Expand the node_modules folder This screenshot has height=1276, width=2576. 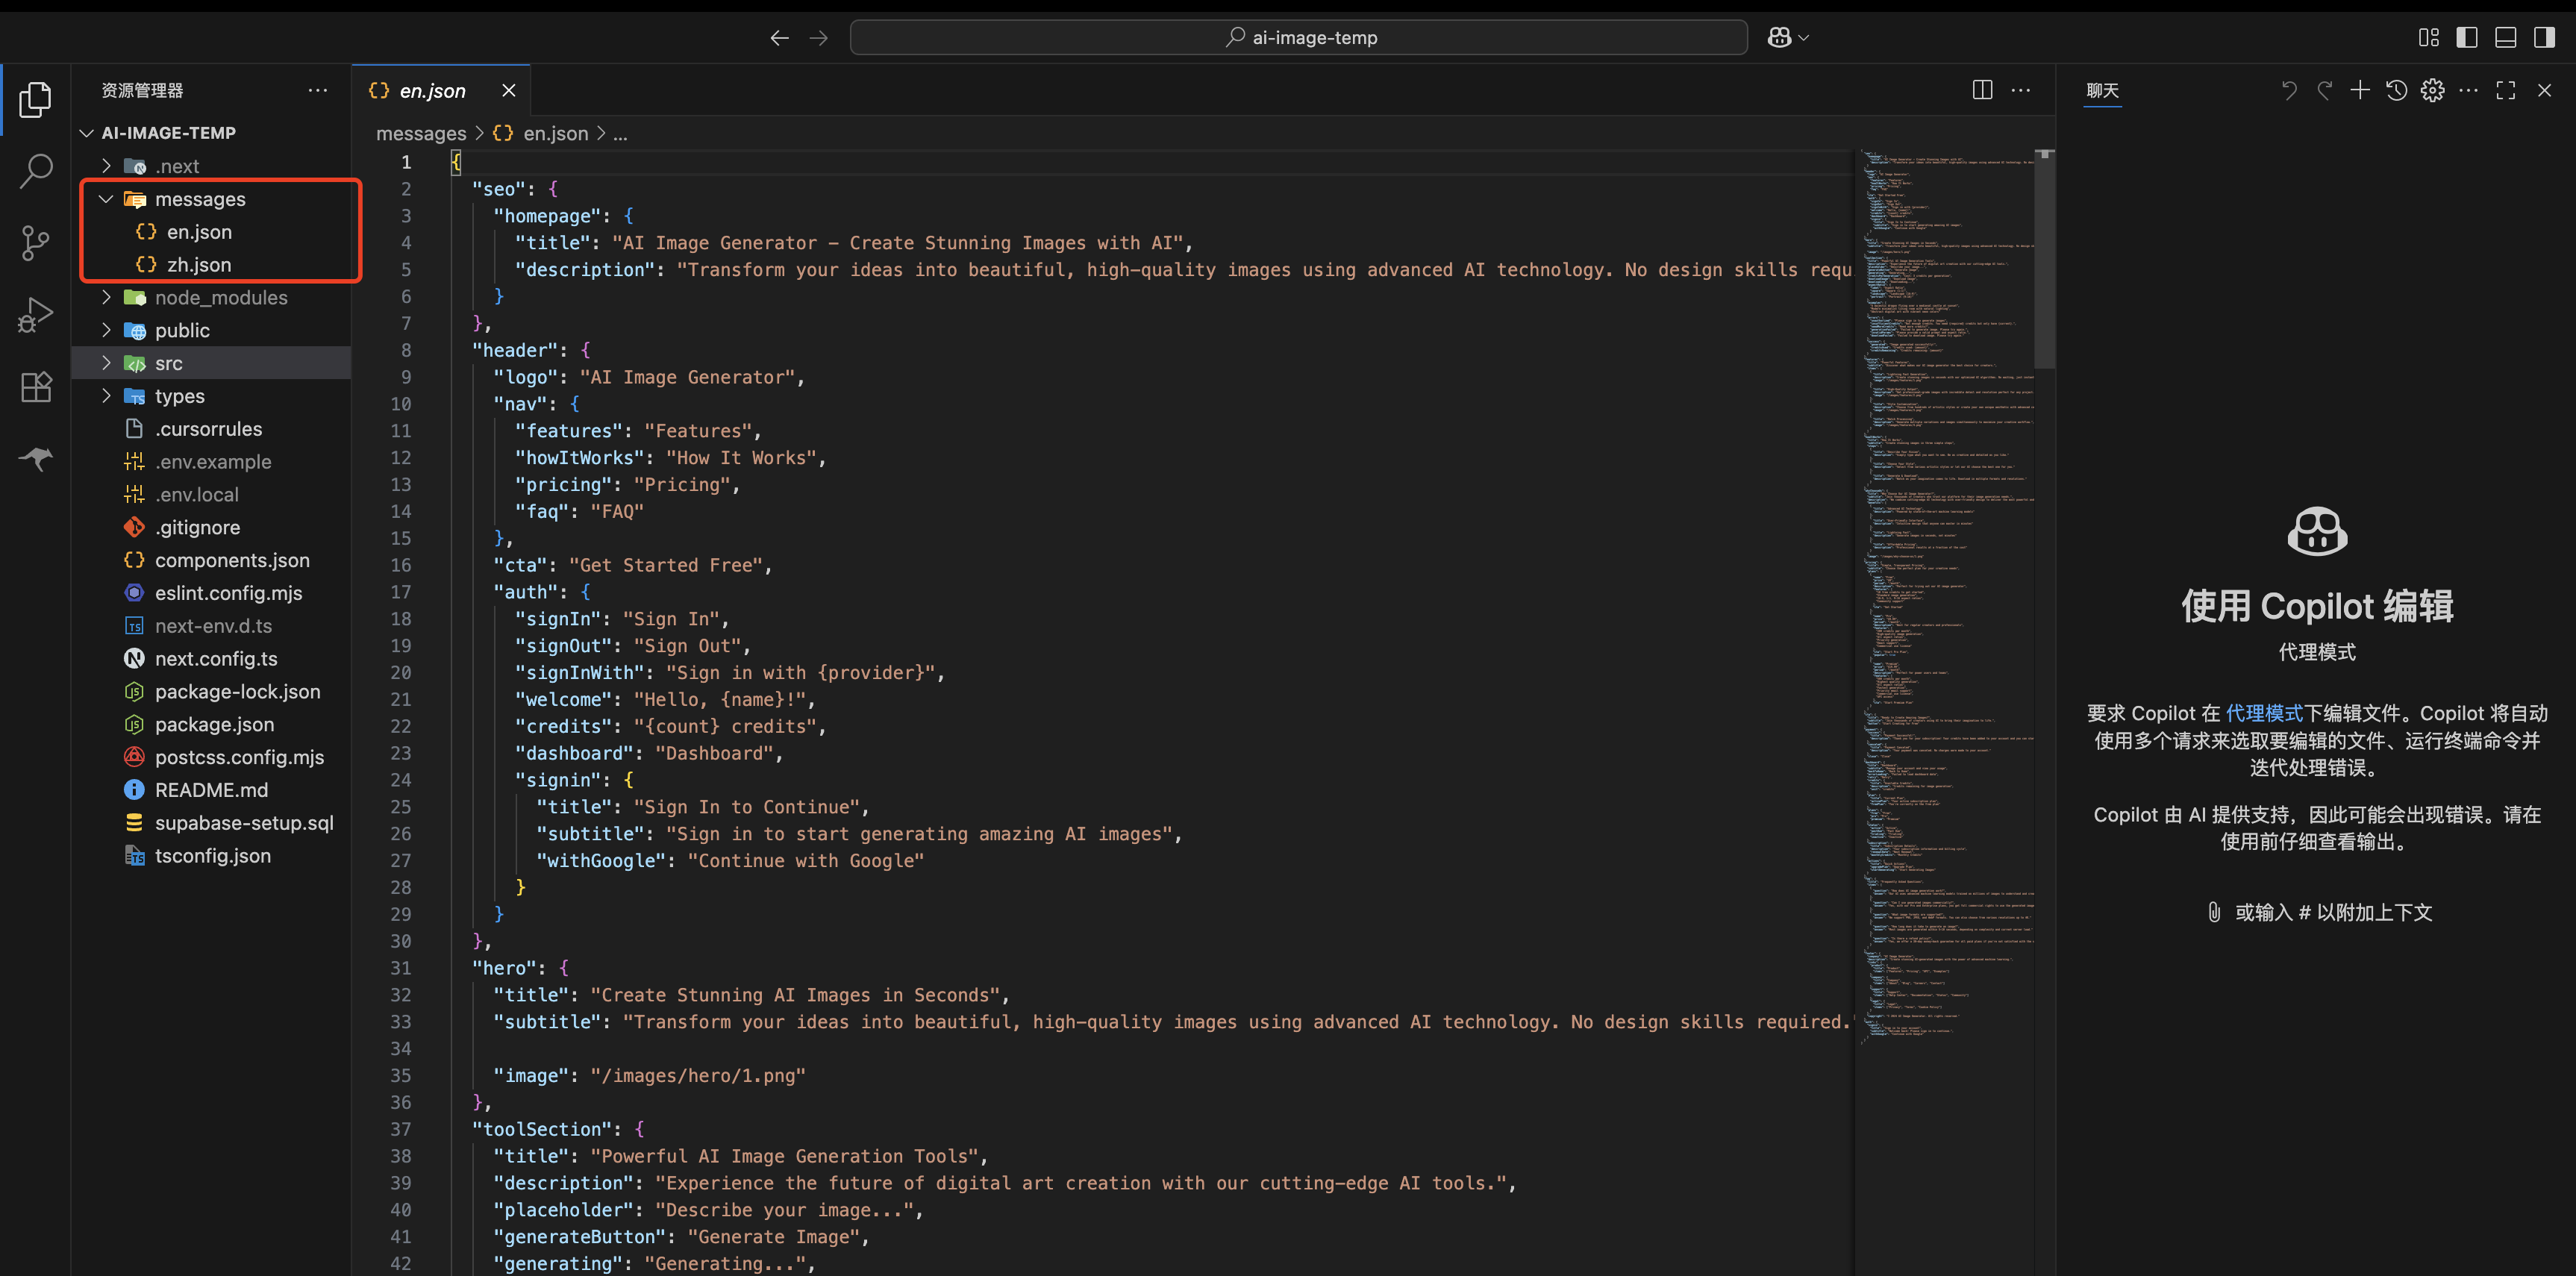pos(213,297)
